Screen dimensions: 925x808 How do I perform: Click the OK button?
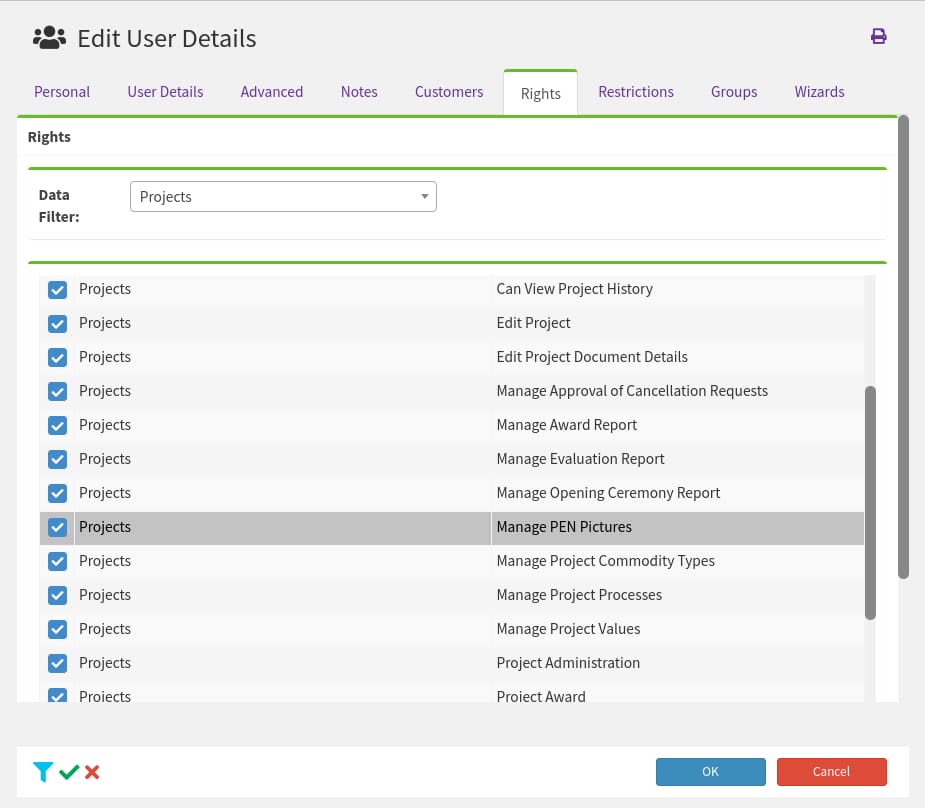[710, 771]
